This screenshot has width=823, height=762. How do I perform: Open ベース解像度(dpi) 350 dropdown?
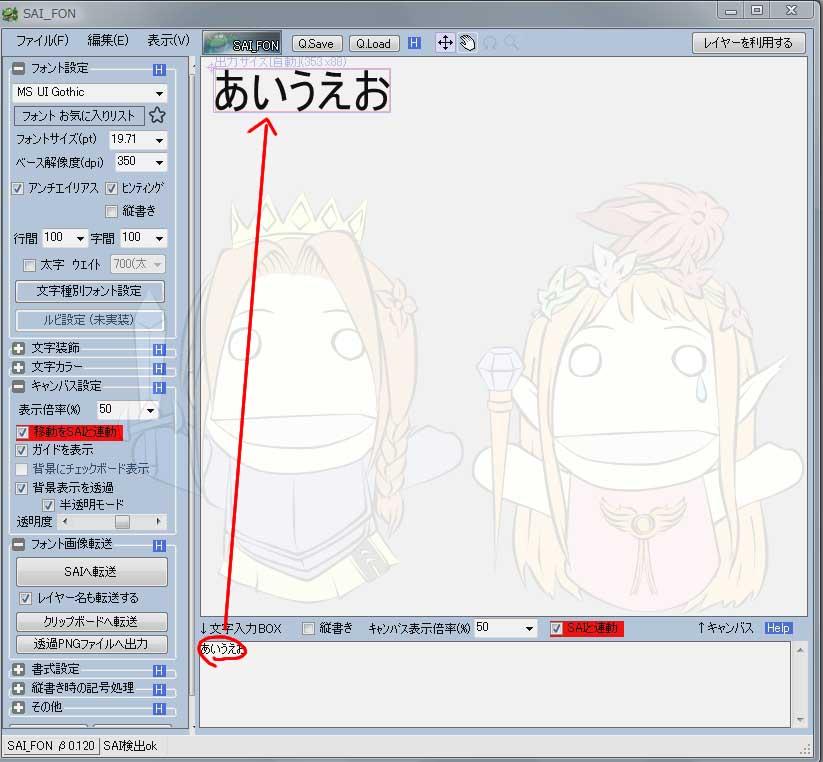[159, 162]
